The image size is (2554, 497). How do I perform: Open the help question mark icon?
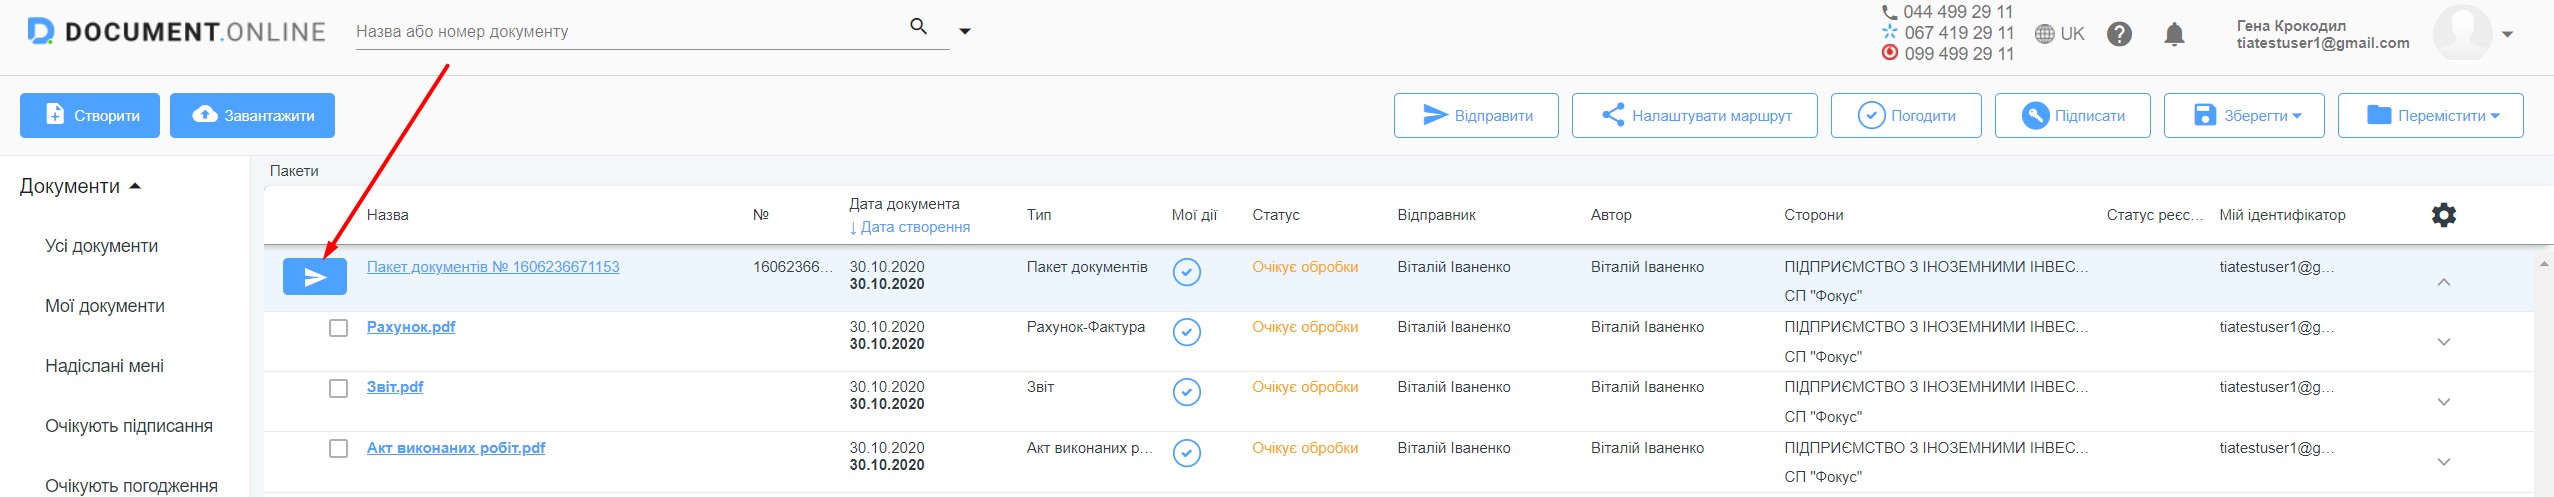point(2119,34)
